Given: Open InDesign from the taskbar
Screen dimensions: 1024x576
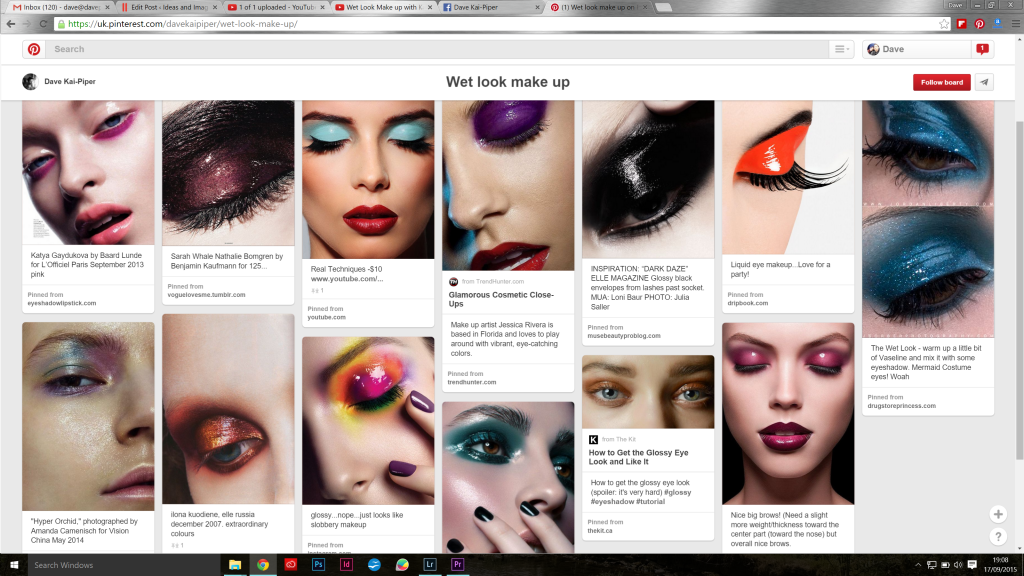Looking at the screenshot, I should click(346, 565).
